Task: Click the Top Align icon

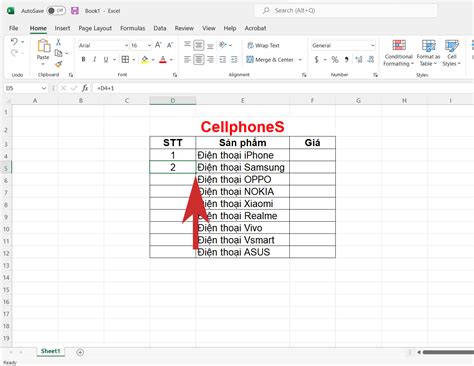Action: tap(187, 45)
